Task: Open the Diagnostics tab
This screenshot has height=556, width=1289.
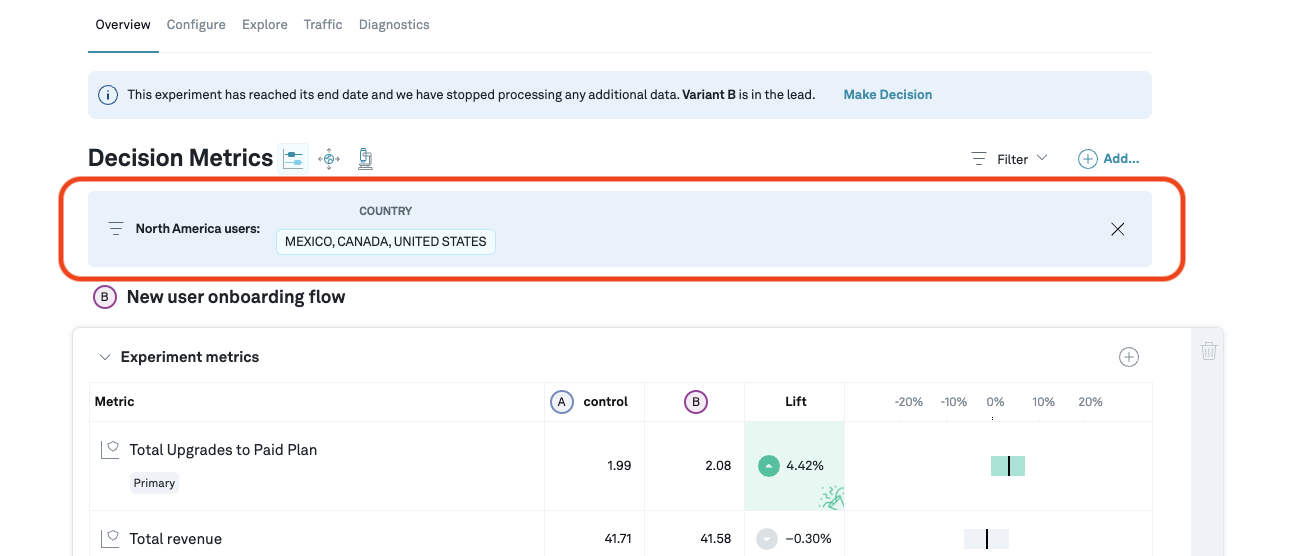Action: point(394,25)
